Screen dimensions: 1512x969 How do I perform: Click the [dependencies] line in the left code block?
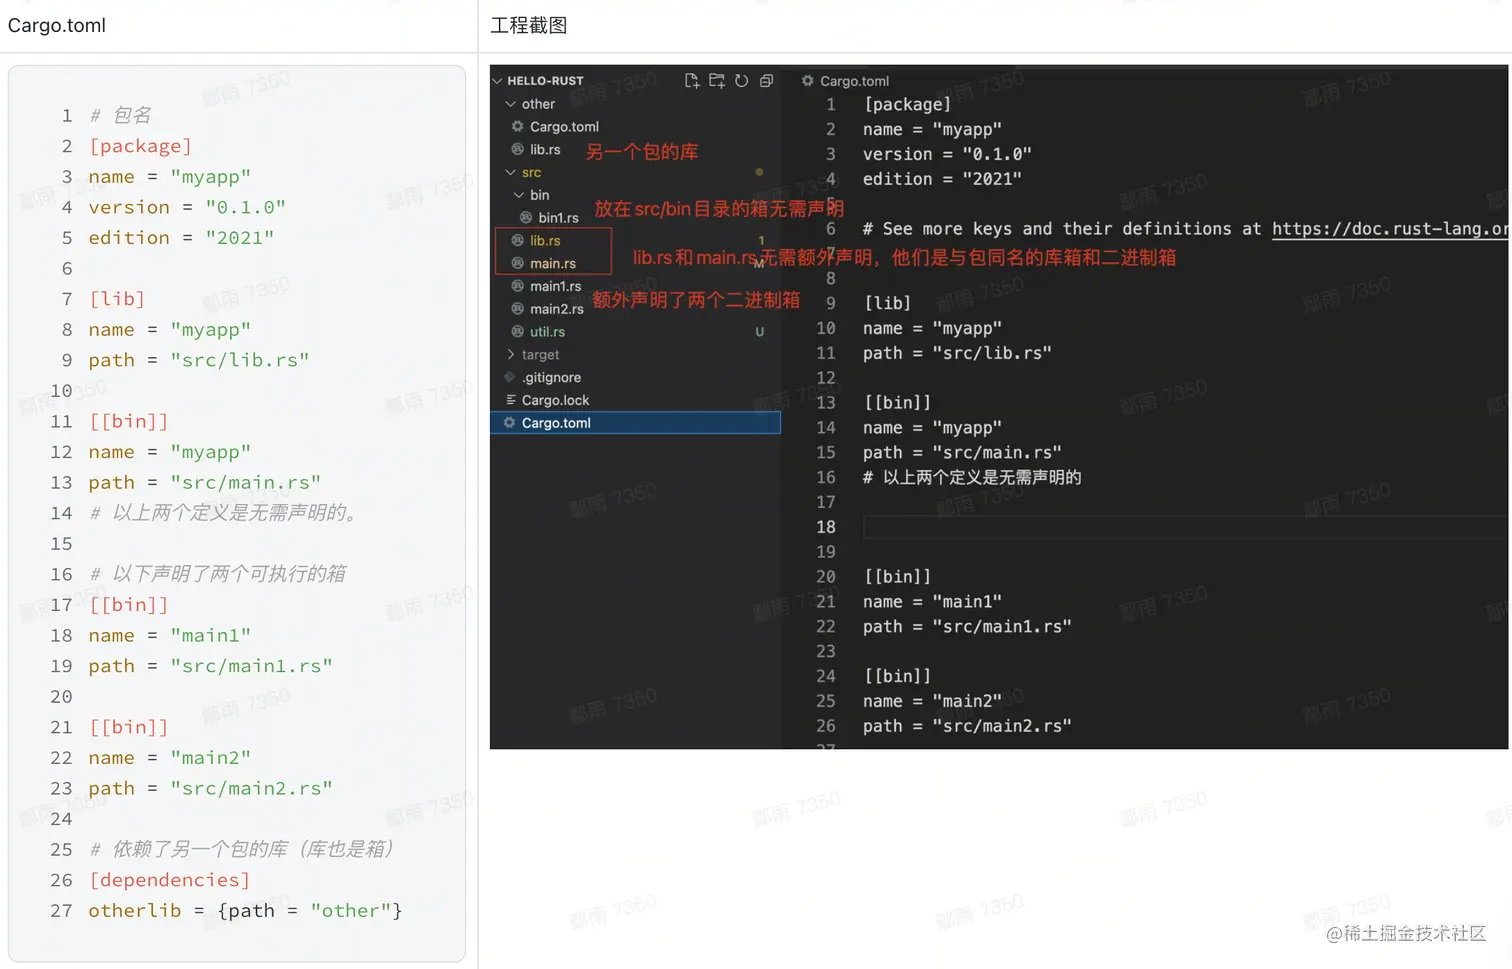(x=169, y=880)
